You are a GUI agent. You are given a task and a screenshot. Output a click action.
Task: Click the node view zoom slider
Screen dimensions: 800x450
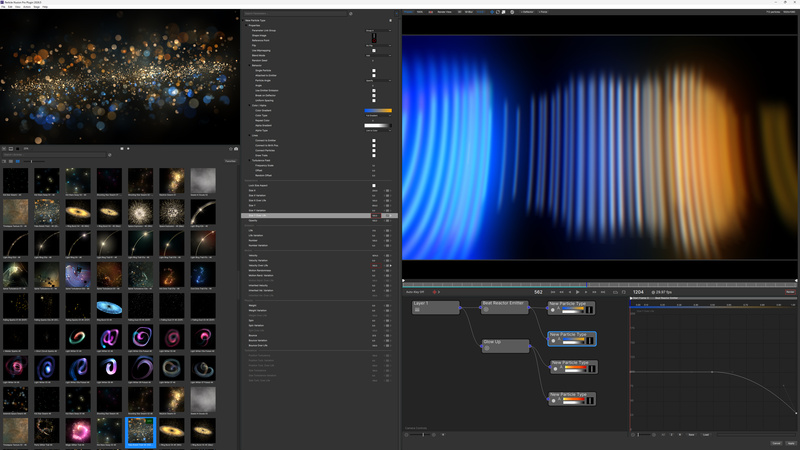pyautogui.click(x=421, y=435)
